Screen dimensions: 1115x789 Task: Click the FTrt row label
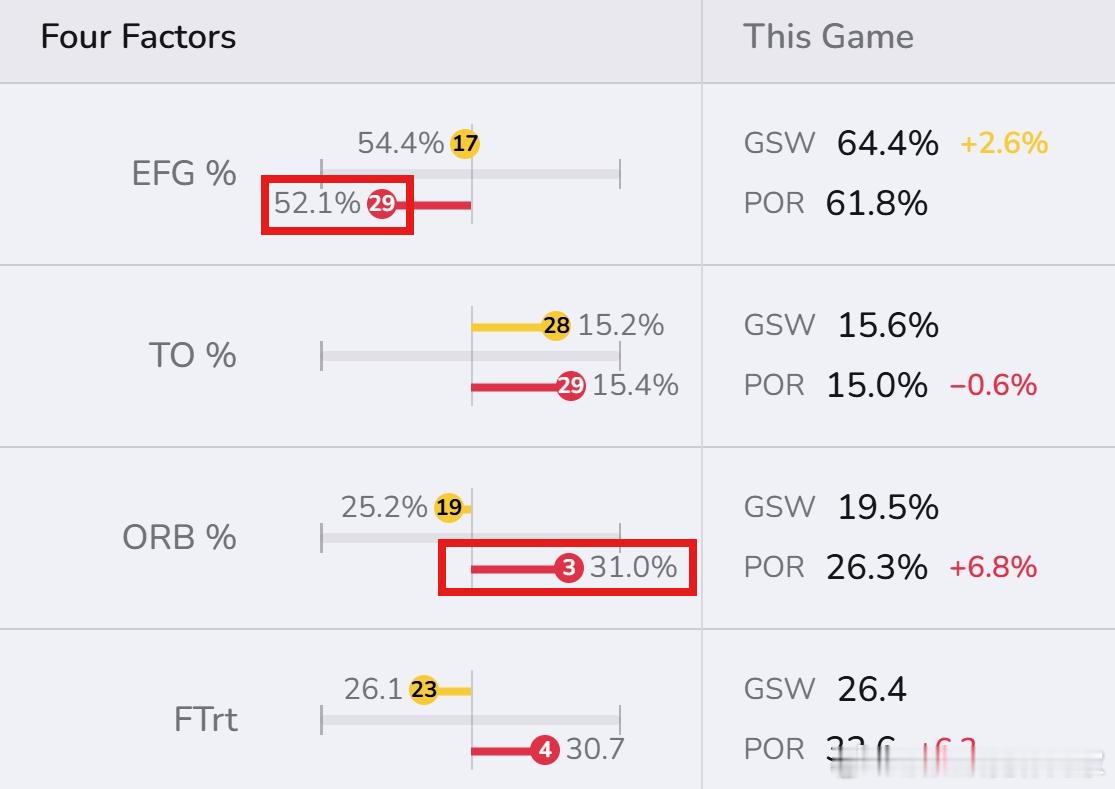(x=205, y=720)
